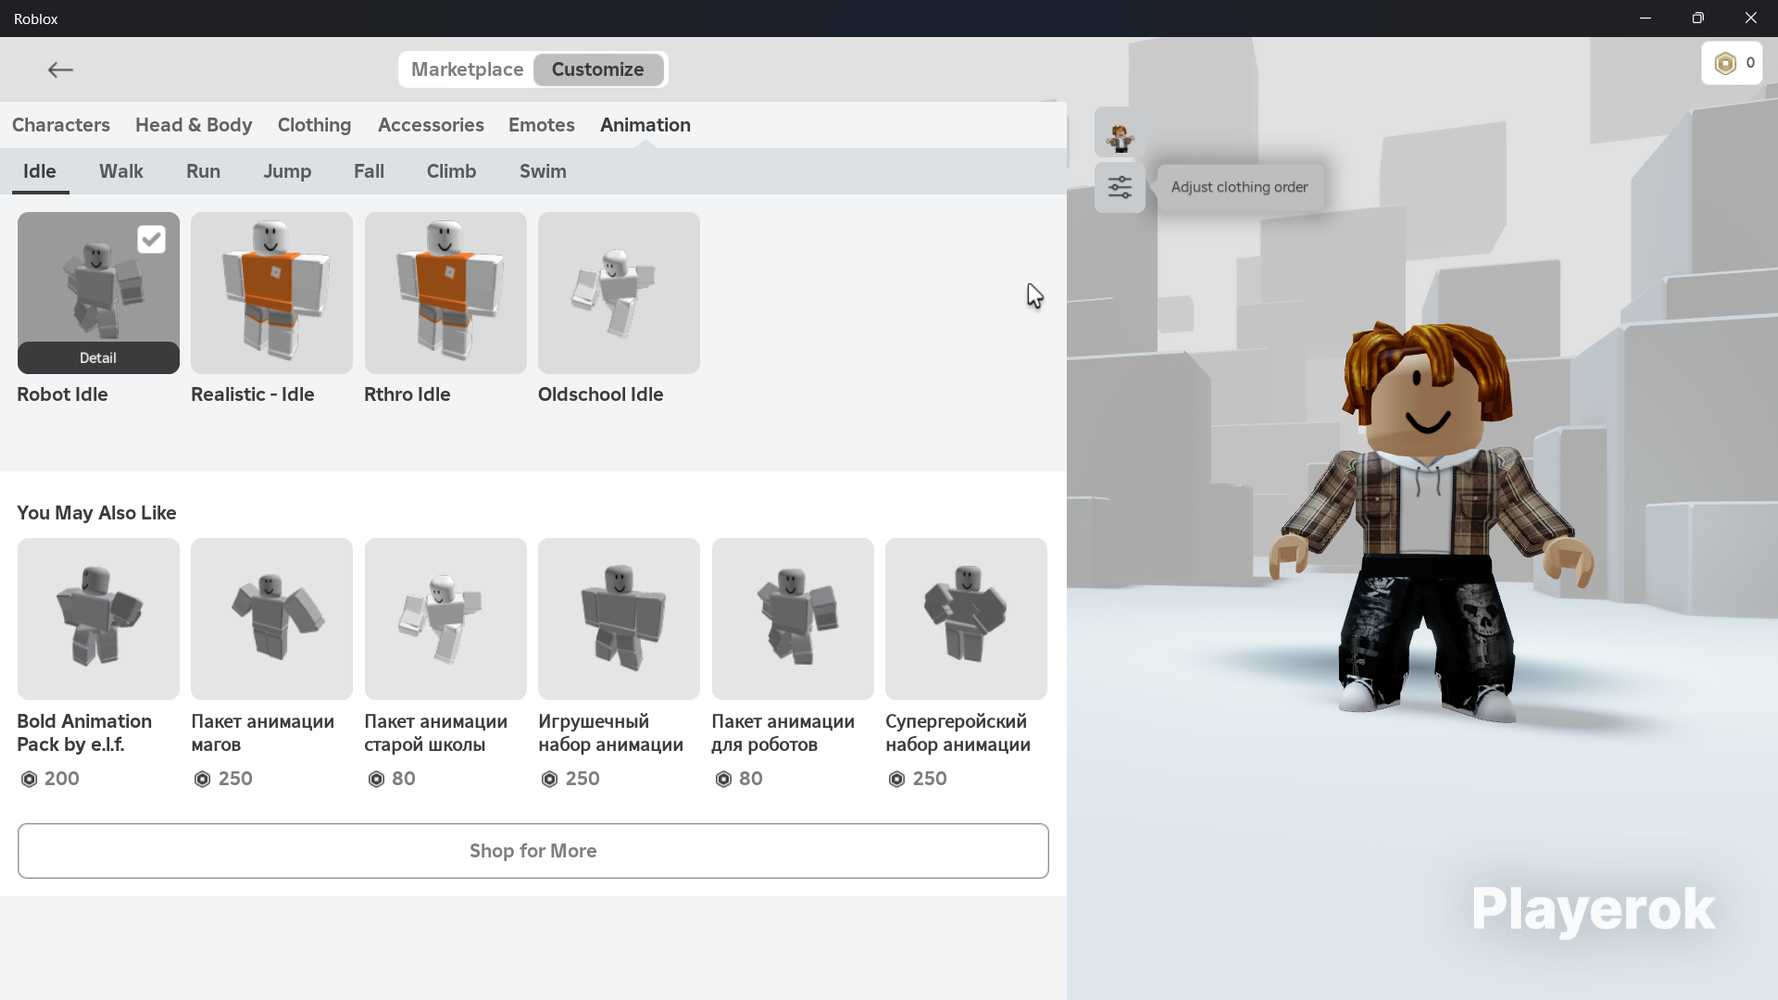1778x1000 pixels.
Task: Restore down the Roblox window
Action: 1698,18
